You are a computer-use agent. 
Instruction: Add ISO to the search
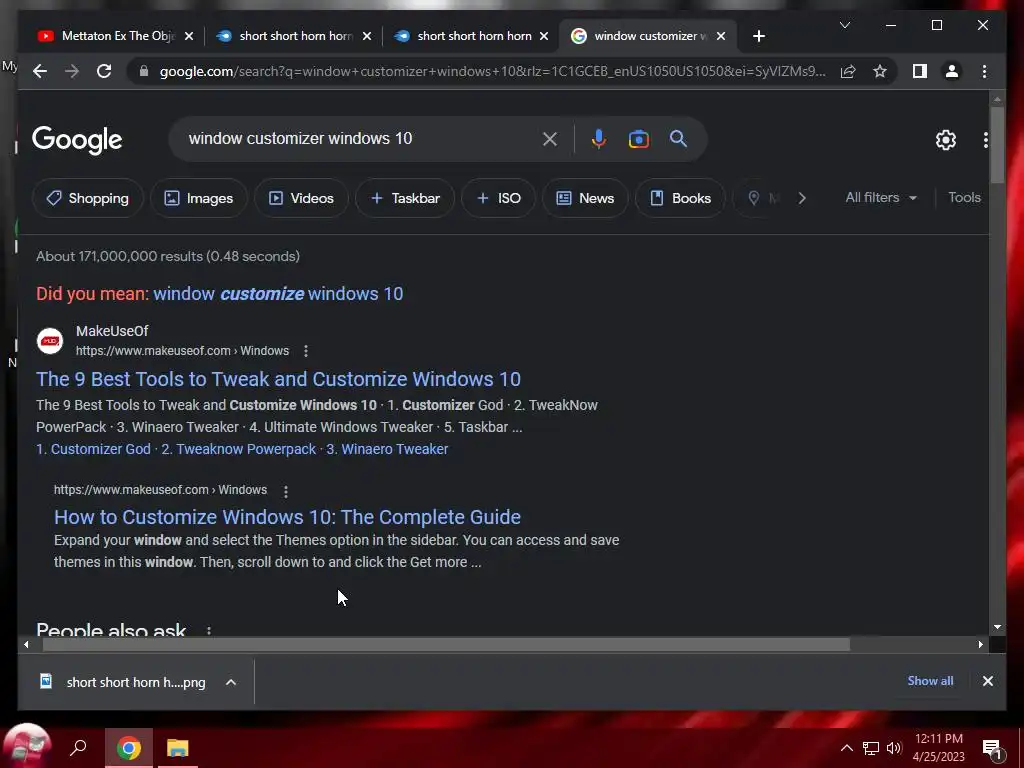pyautogui.click(x=498, y=198)
